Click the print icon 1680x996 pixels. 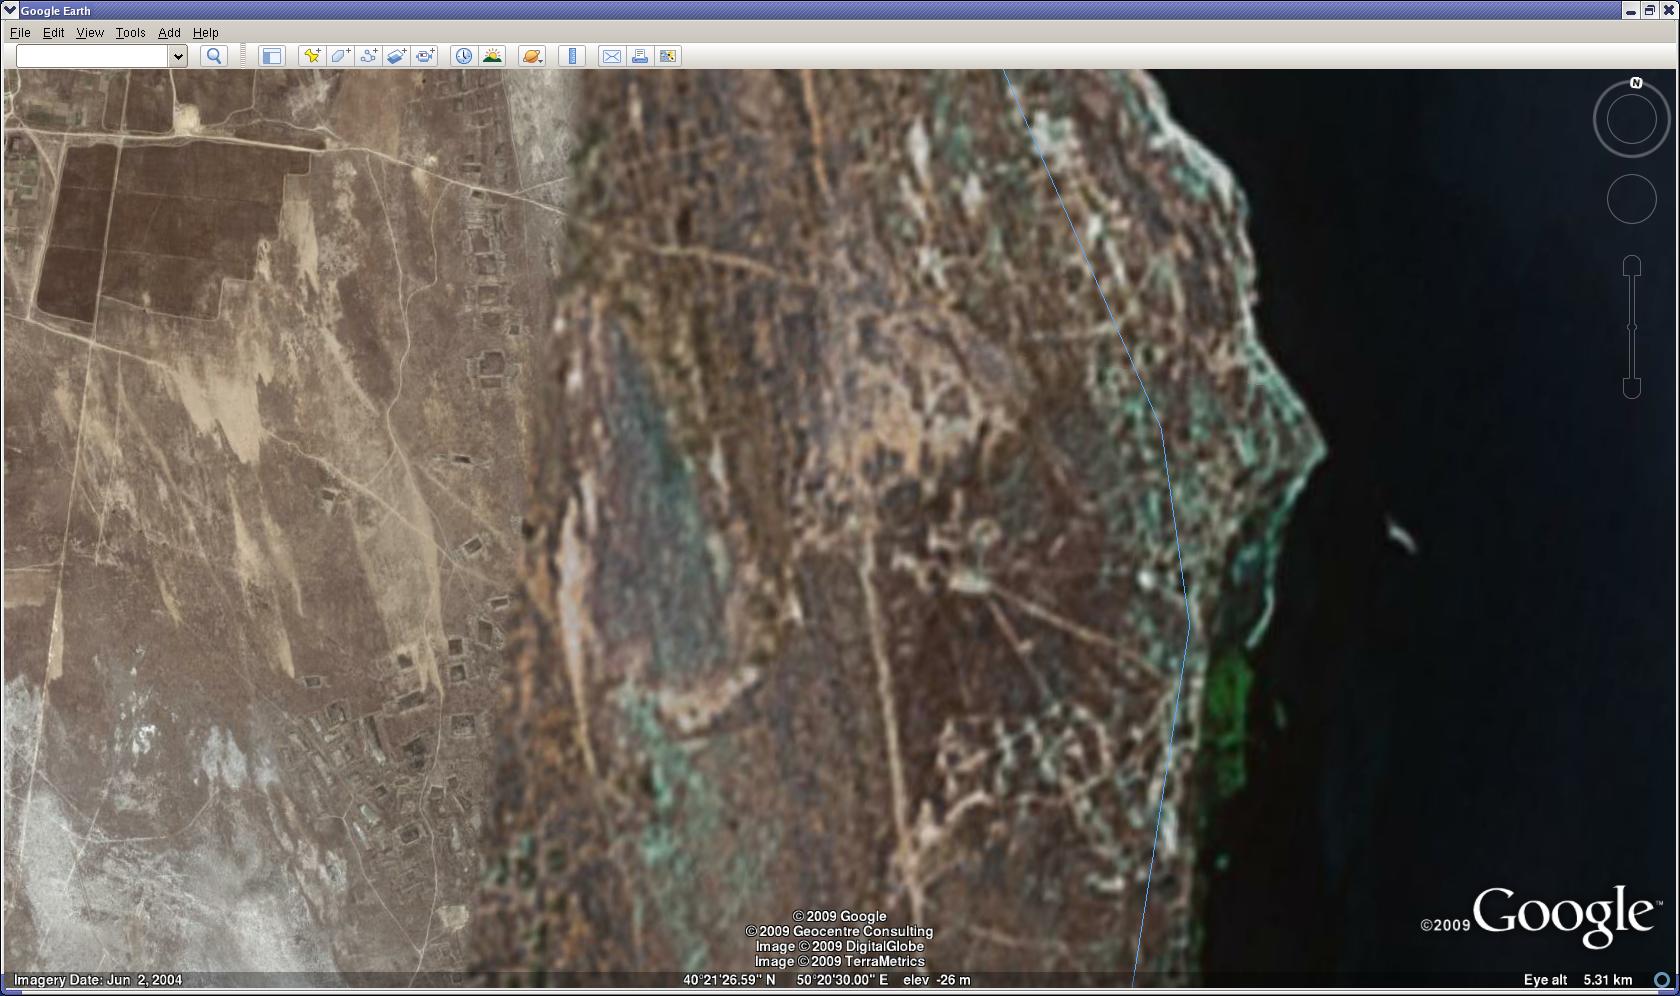point(640,56)
